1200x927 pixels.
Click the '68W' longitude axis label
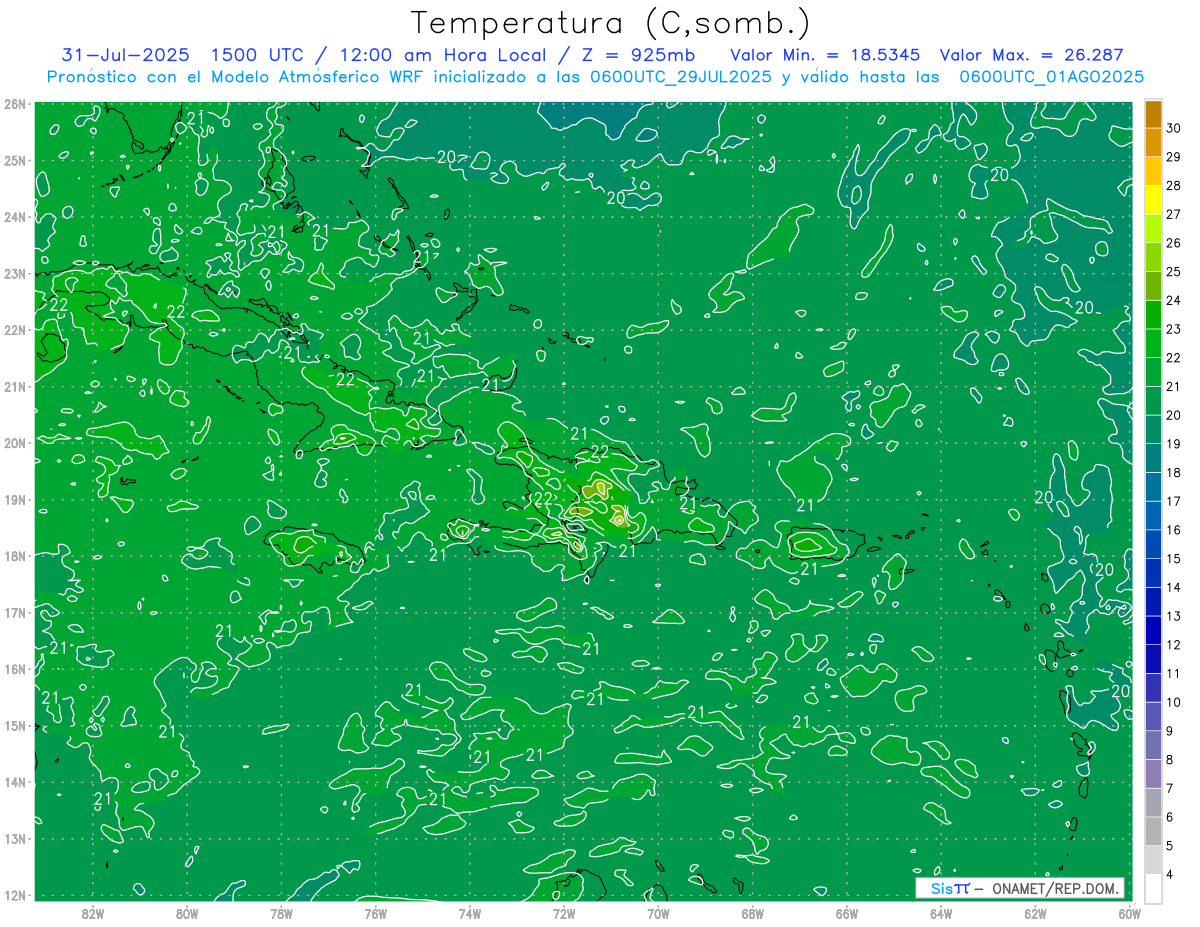coord(752,913)
